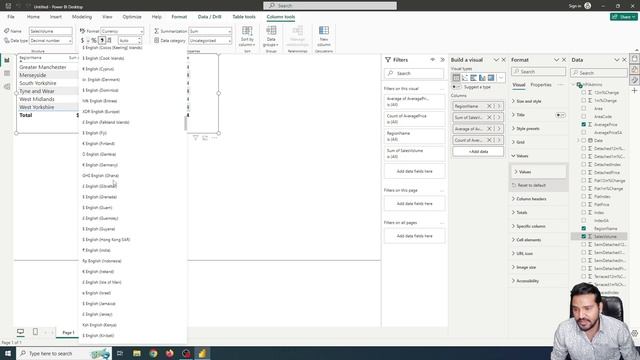This screenshot has width=640, height=360.
Task: Toggle Filters pane visibility eye icon
Action: (x=433, y=60)
